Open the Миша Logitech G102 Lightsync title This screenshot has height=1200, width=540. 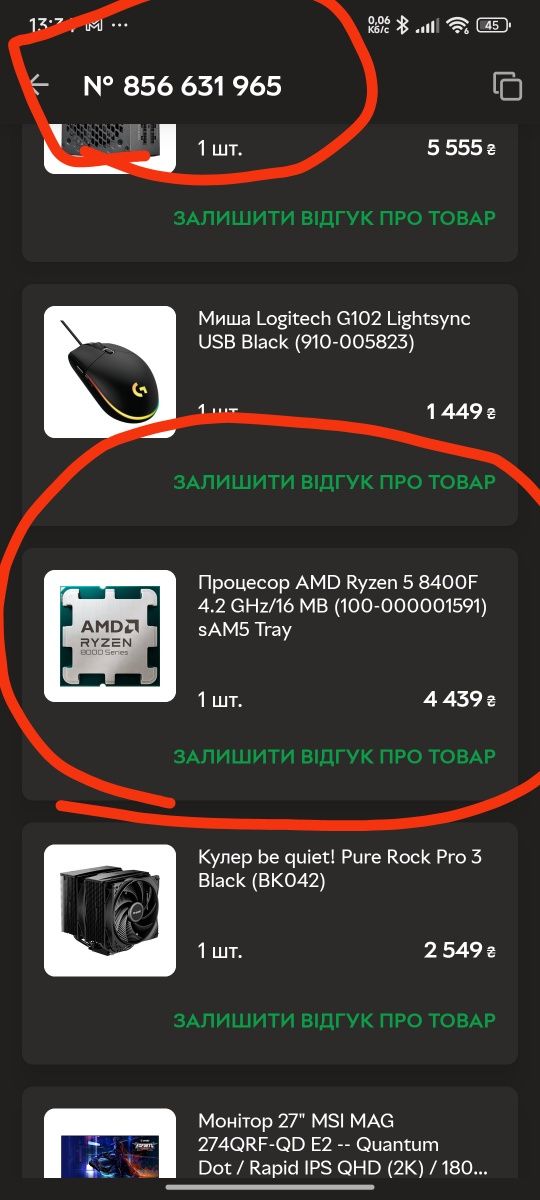click(x=334, y=331)
